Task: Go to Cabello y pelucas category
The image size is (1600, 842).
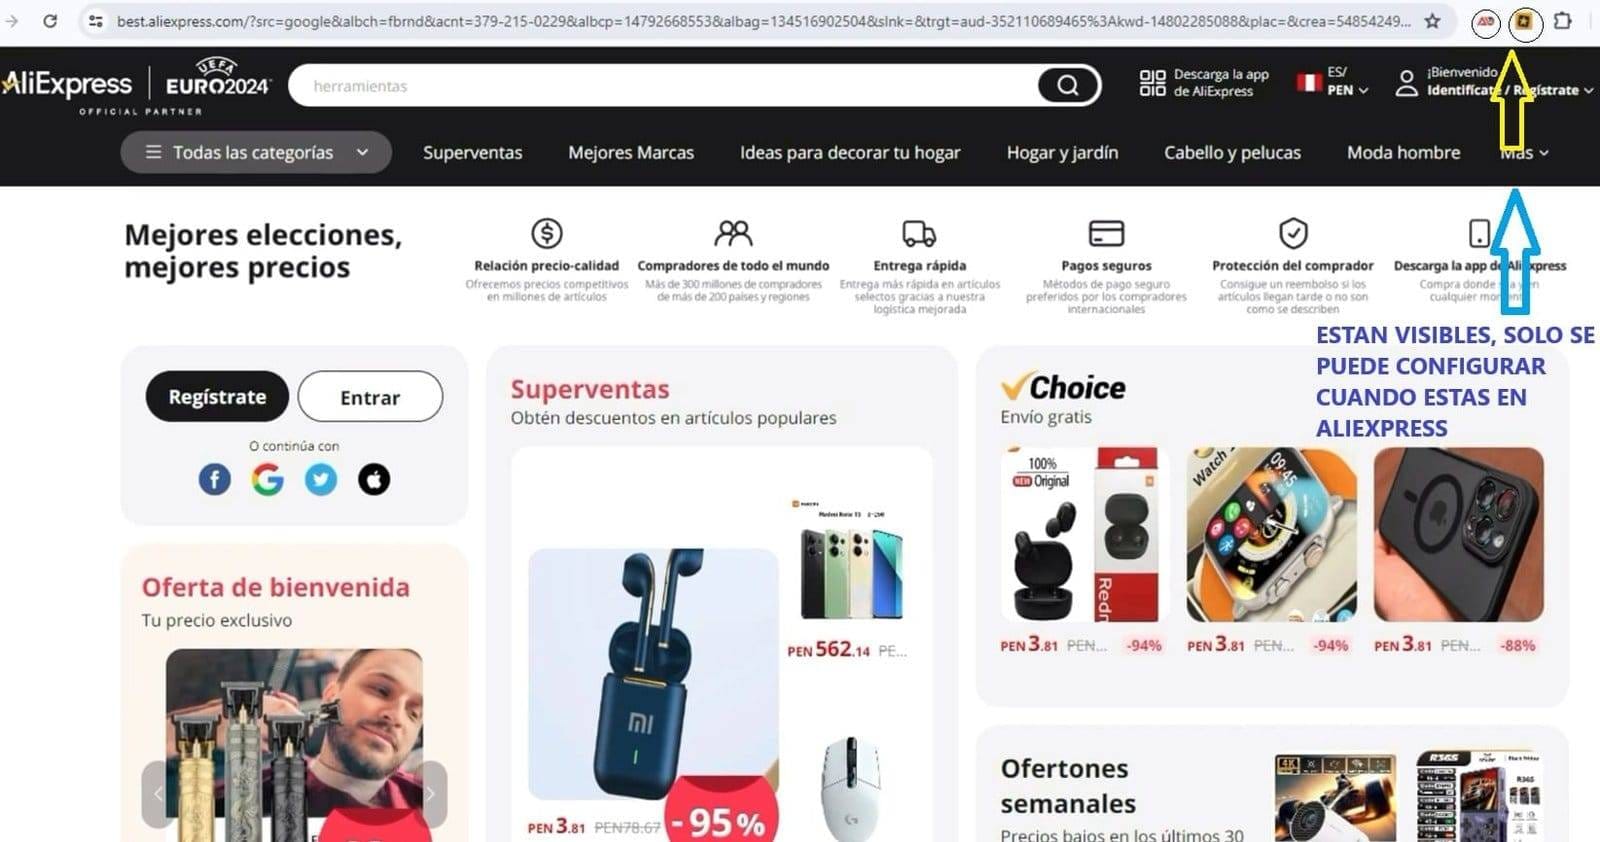Action: [1232, 153]
